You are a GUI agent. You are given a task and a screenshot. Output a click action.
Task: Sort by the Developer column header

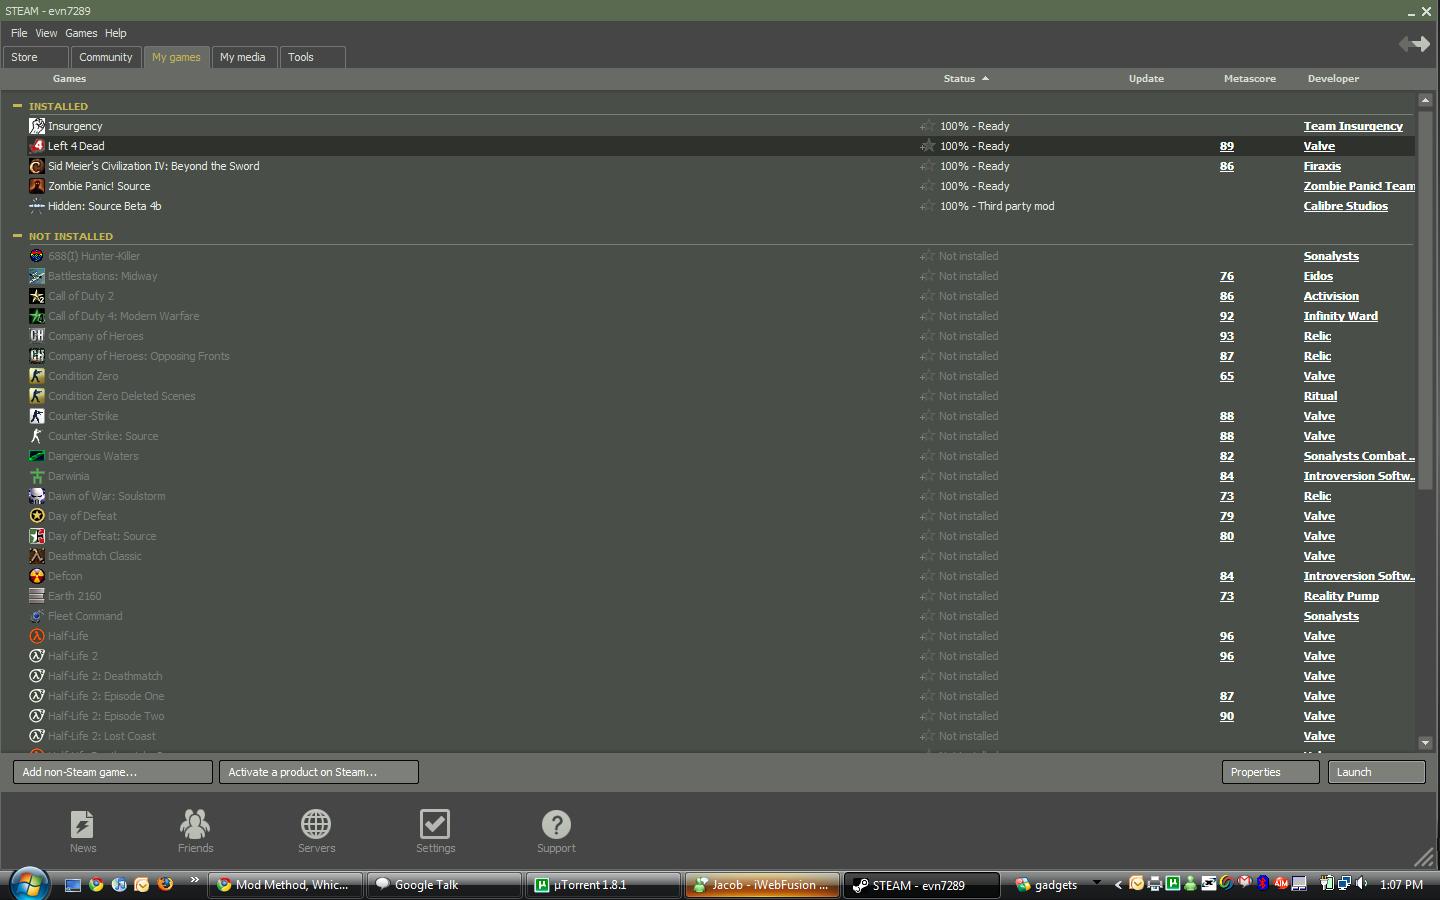(x=1333, y=78)
